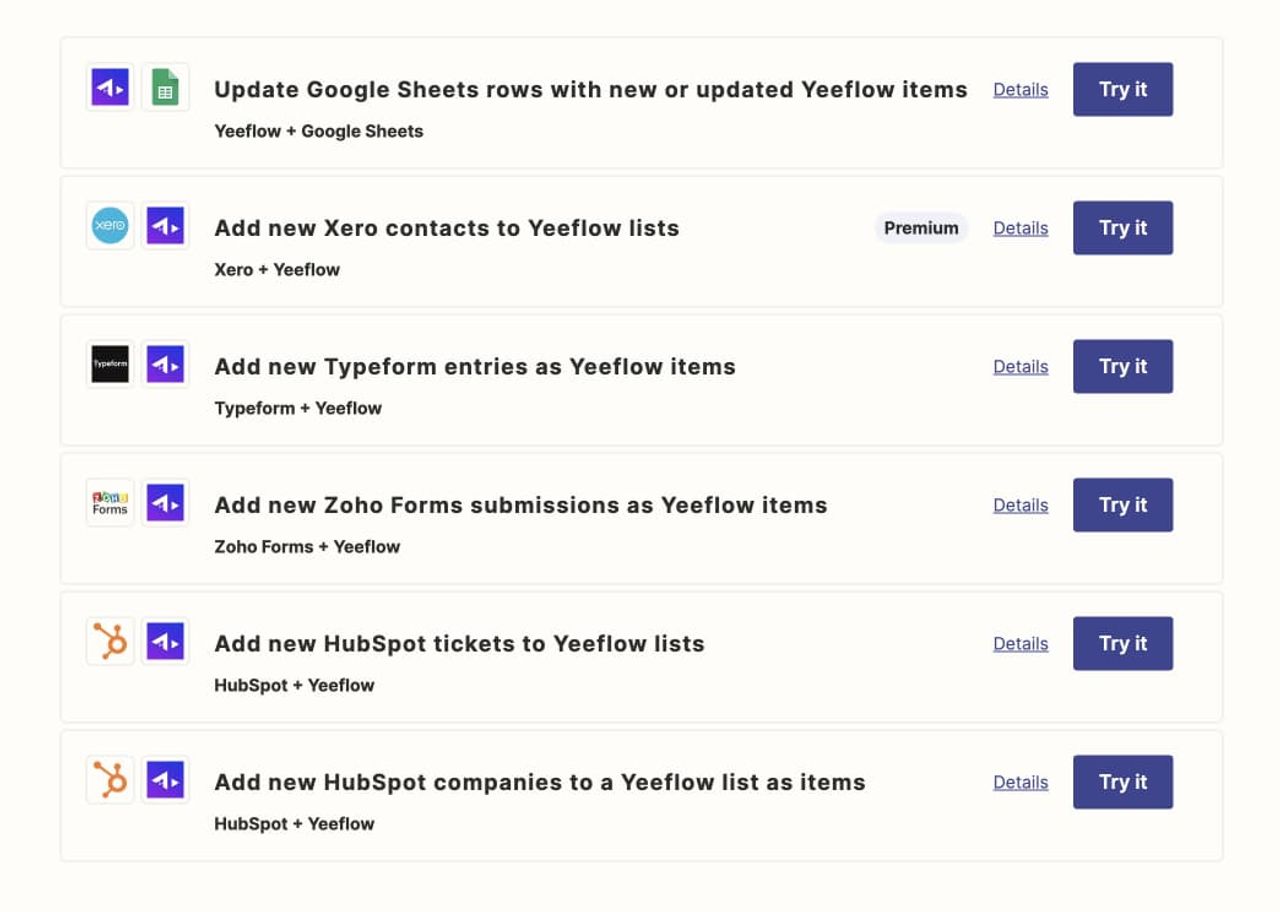Click the Google Sheets icon in first row

(x=165, y=88)
